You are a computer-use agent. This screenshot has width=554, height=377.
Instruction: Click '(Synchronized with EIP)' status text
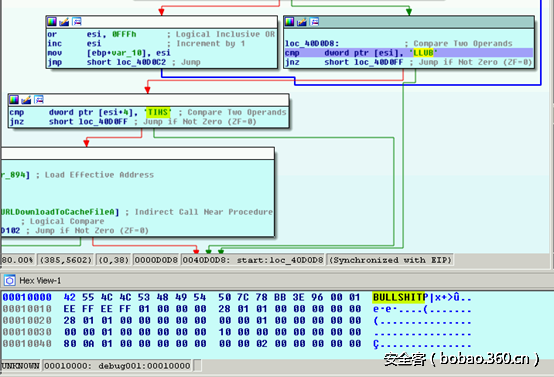(x=390, y=260)
